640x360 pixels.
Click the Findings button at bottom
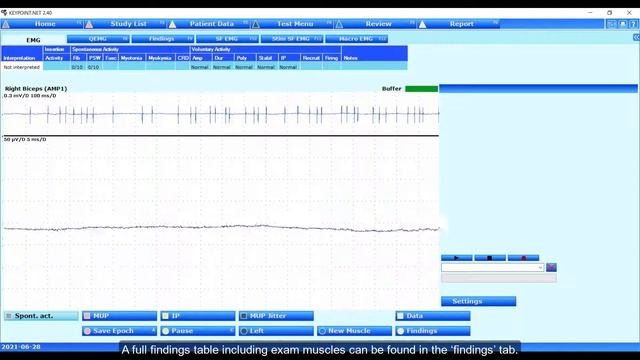433,331
